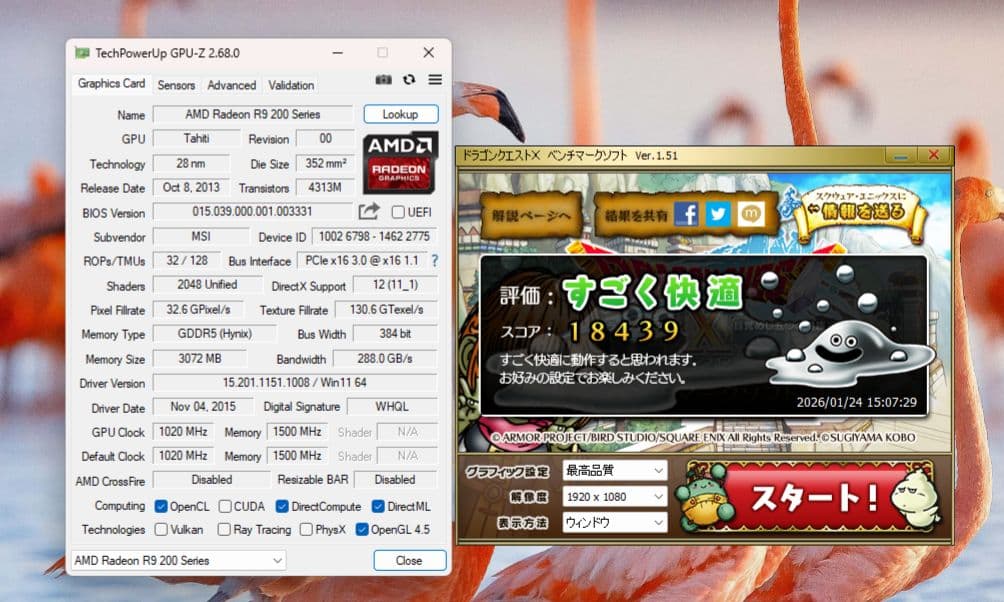Click the Lookup button
The width and height of the screenshot is (1004, 602).
coord(400,114)
